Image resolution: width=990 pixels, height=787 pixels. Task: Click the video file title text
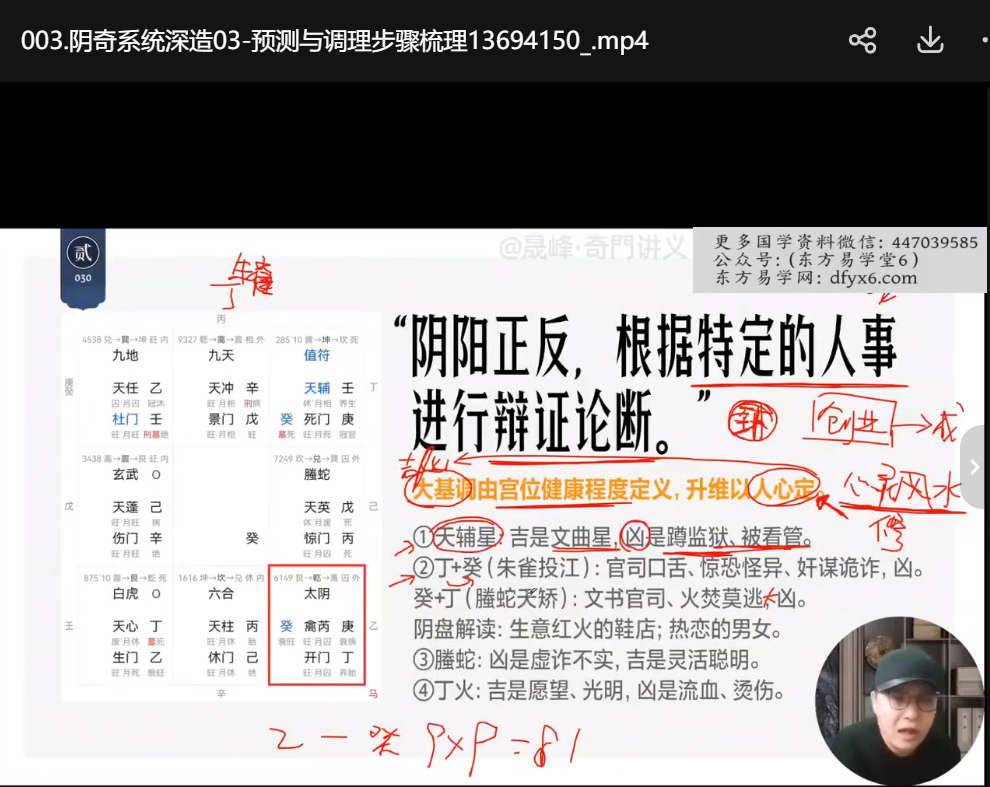point(335,41)
